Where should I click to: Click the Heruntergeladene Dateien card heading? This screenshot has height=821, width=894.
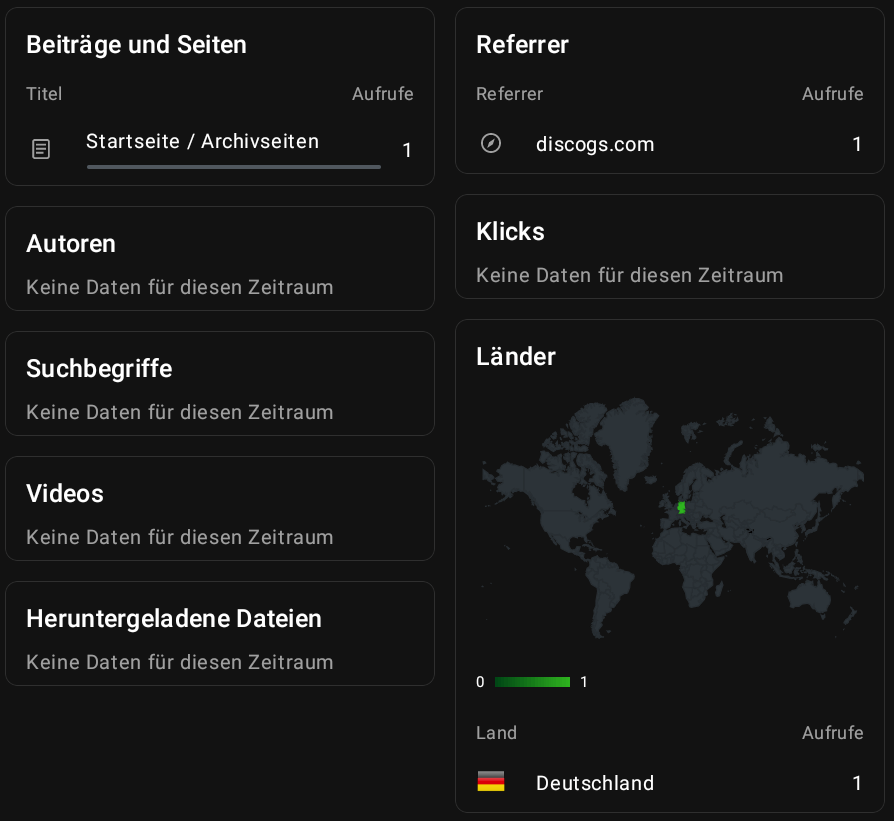click(174, 619)
